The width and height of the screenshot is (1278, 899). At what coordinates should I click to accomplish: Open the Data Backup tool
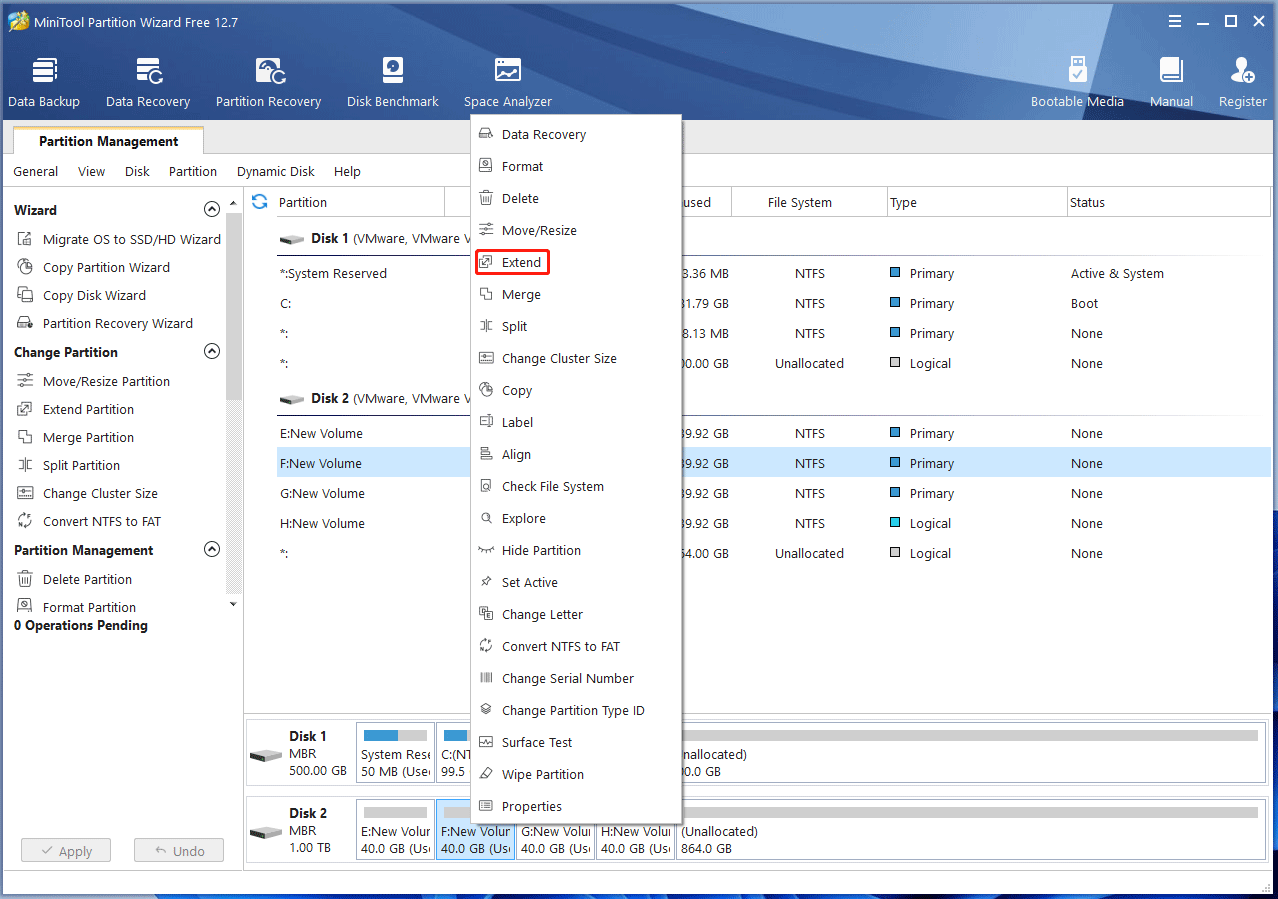coord(44,82)
